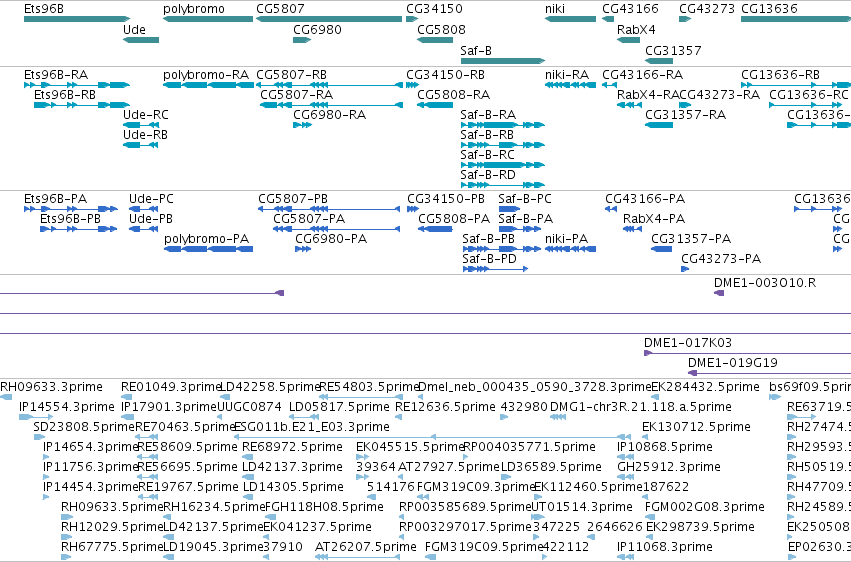Click transcript CG6980-RA

tap(302, 125)
